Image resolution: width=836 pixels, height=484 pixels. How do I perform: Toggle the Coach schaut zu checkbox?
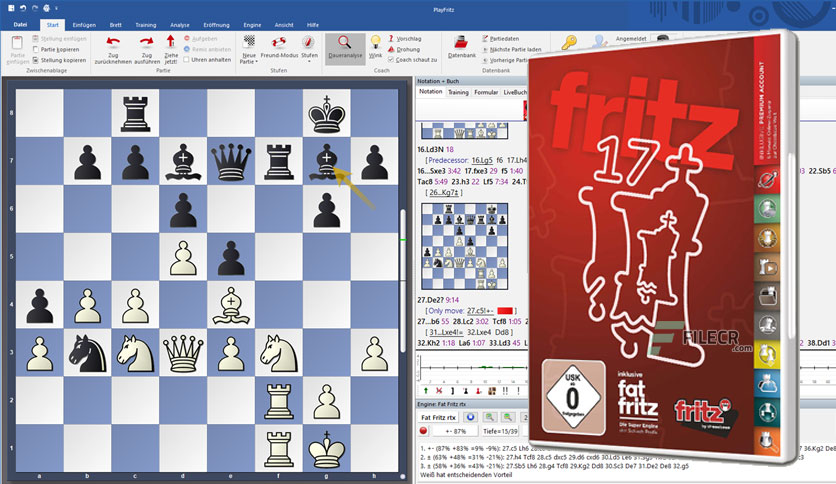[x=391, y=60]
